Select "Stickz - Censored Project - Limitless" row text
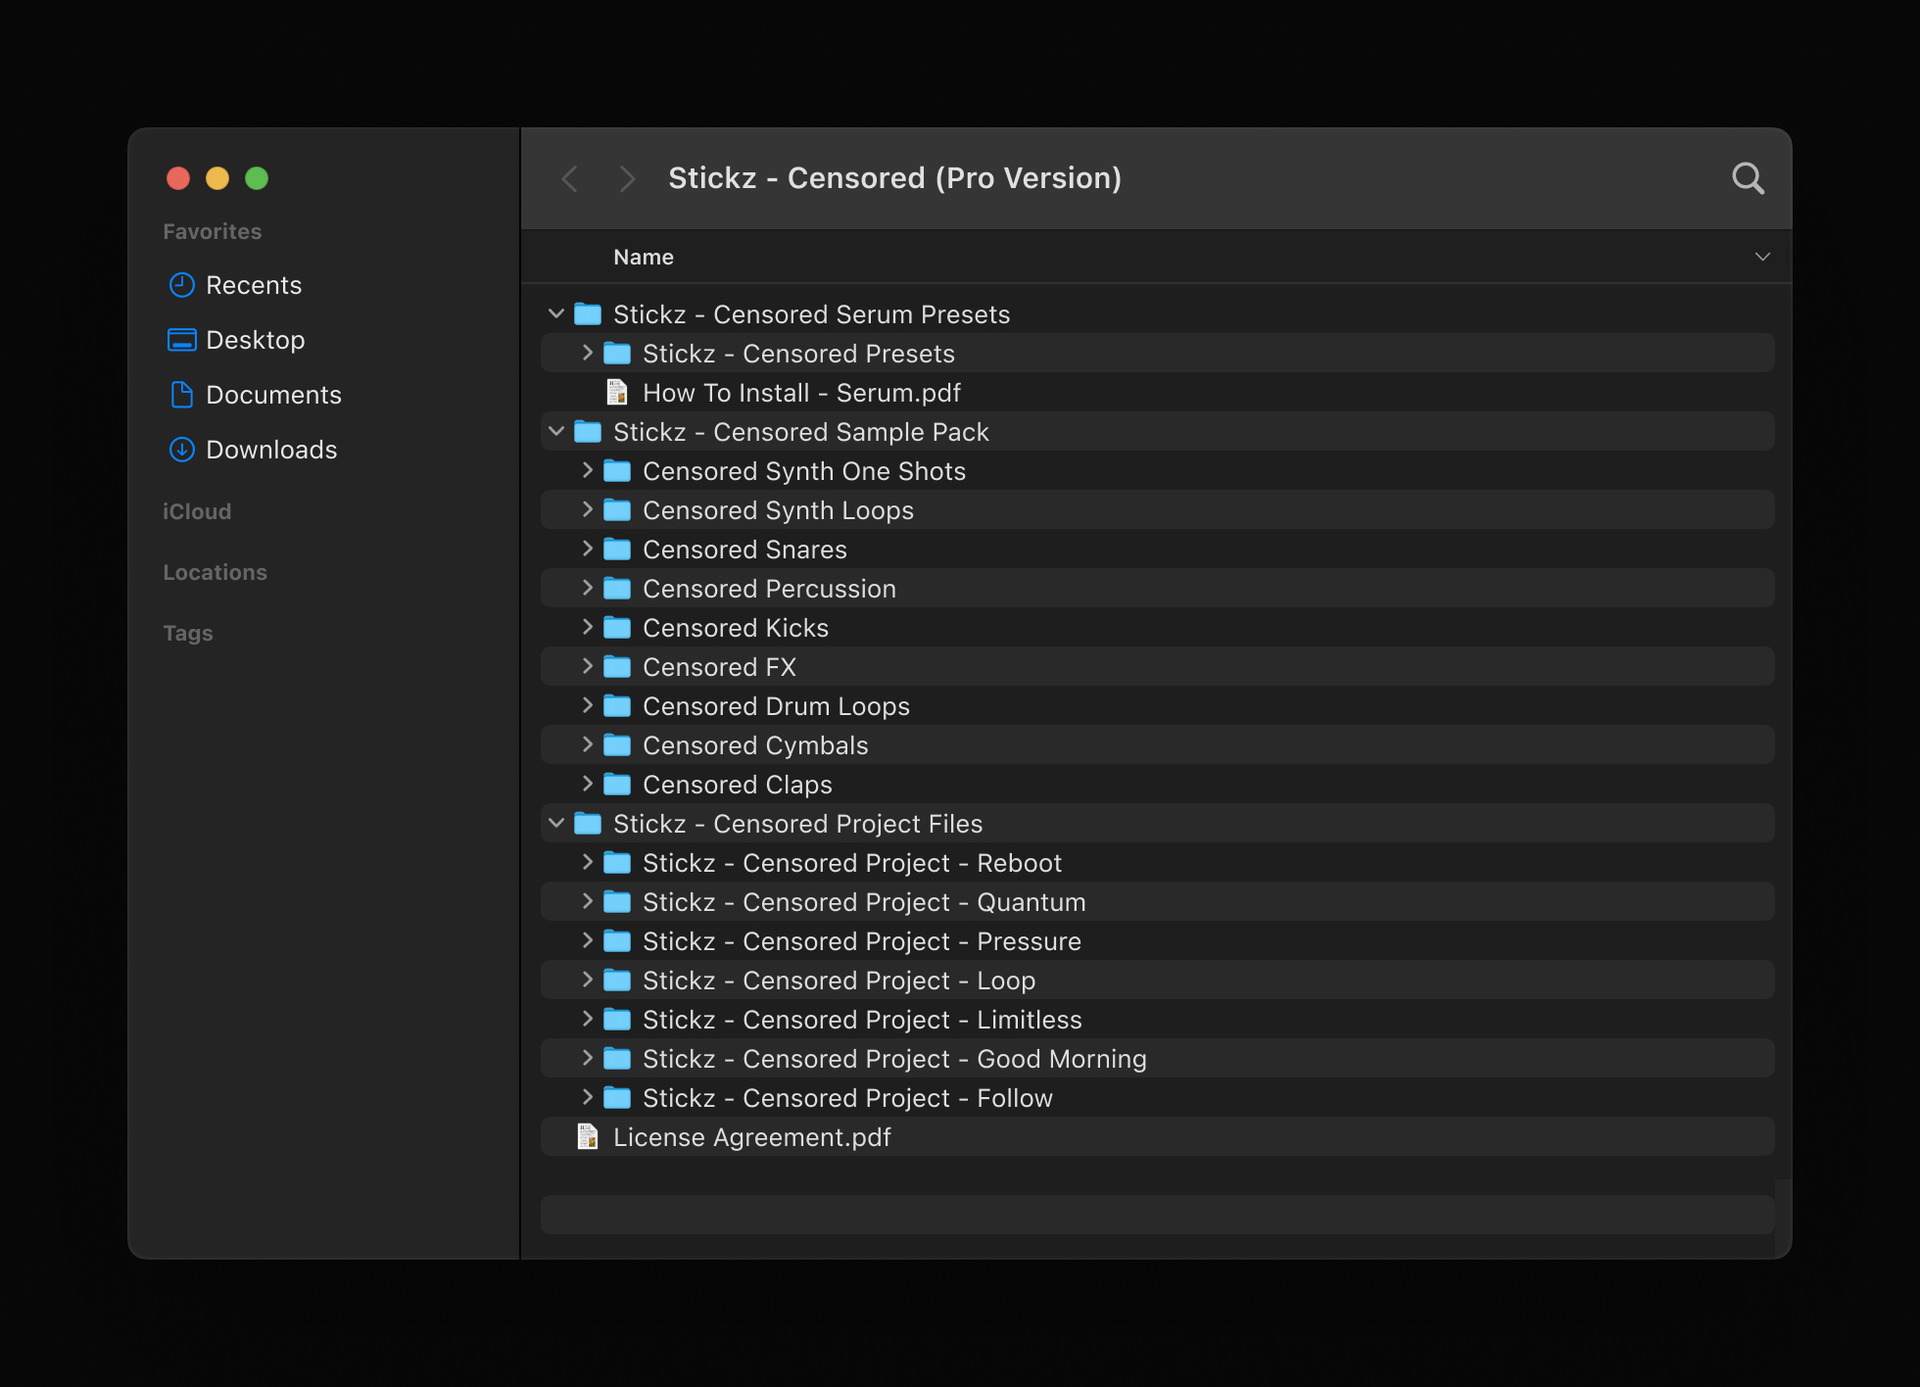The image size is (1920, 1387). [862, 1020]
